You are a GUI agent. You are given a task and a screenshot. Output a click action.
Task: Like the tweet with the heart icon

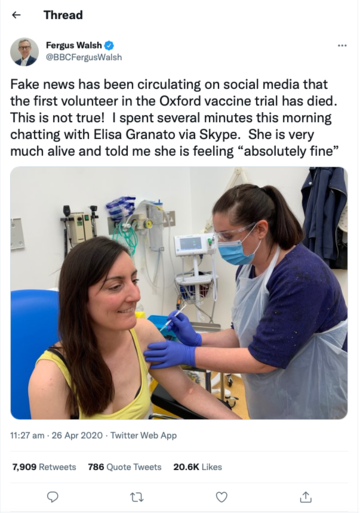coord(222,497)
